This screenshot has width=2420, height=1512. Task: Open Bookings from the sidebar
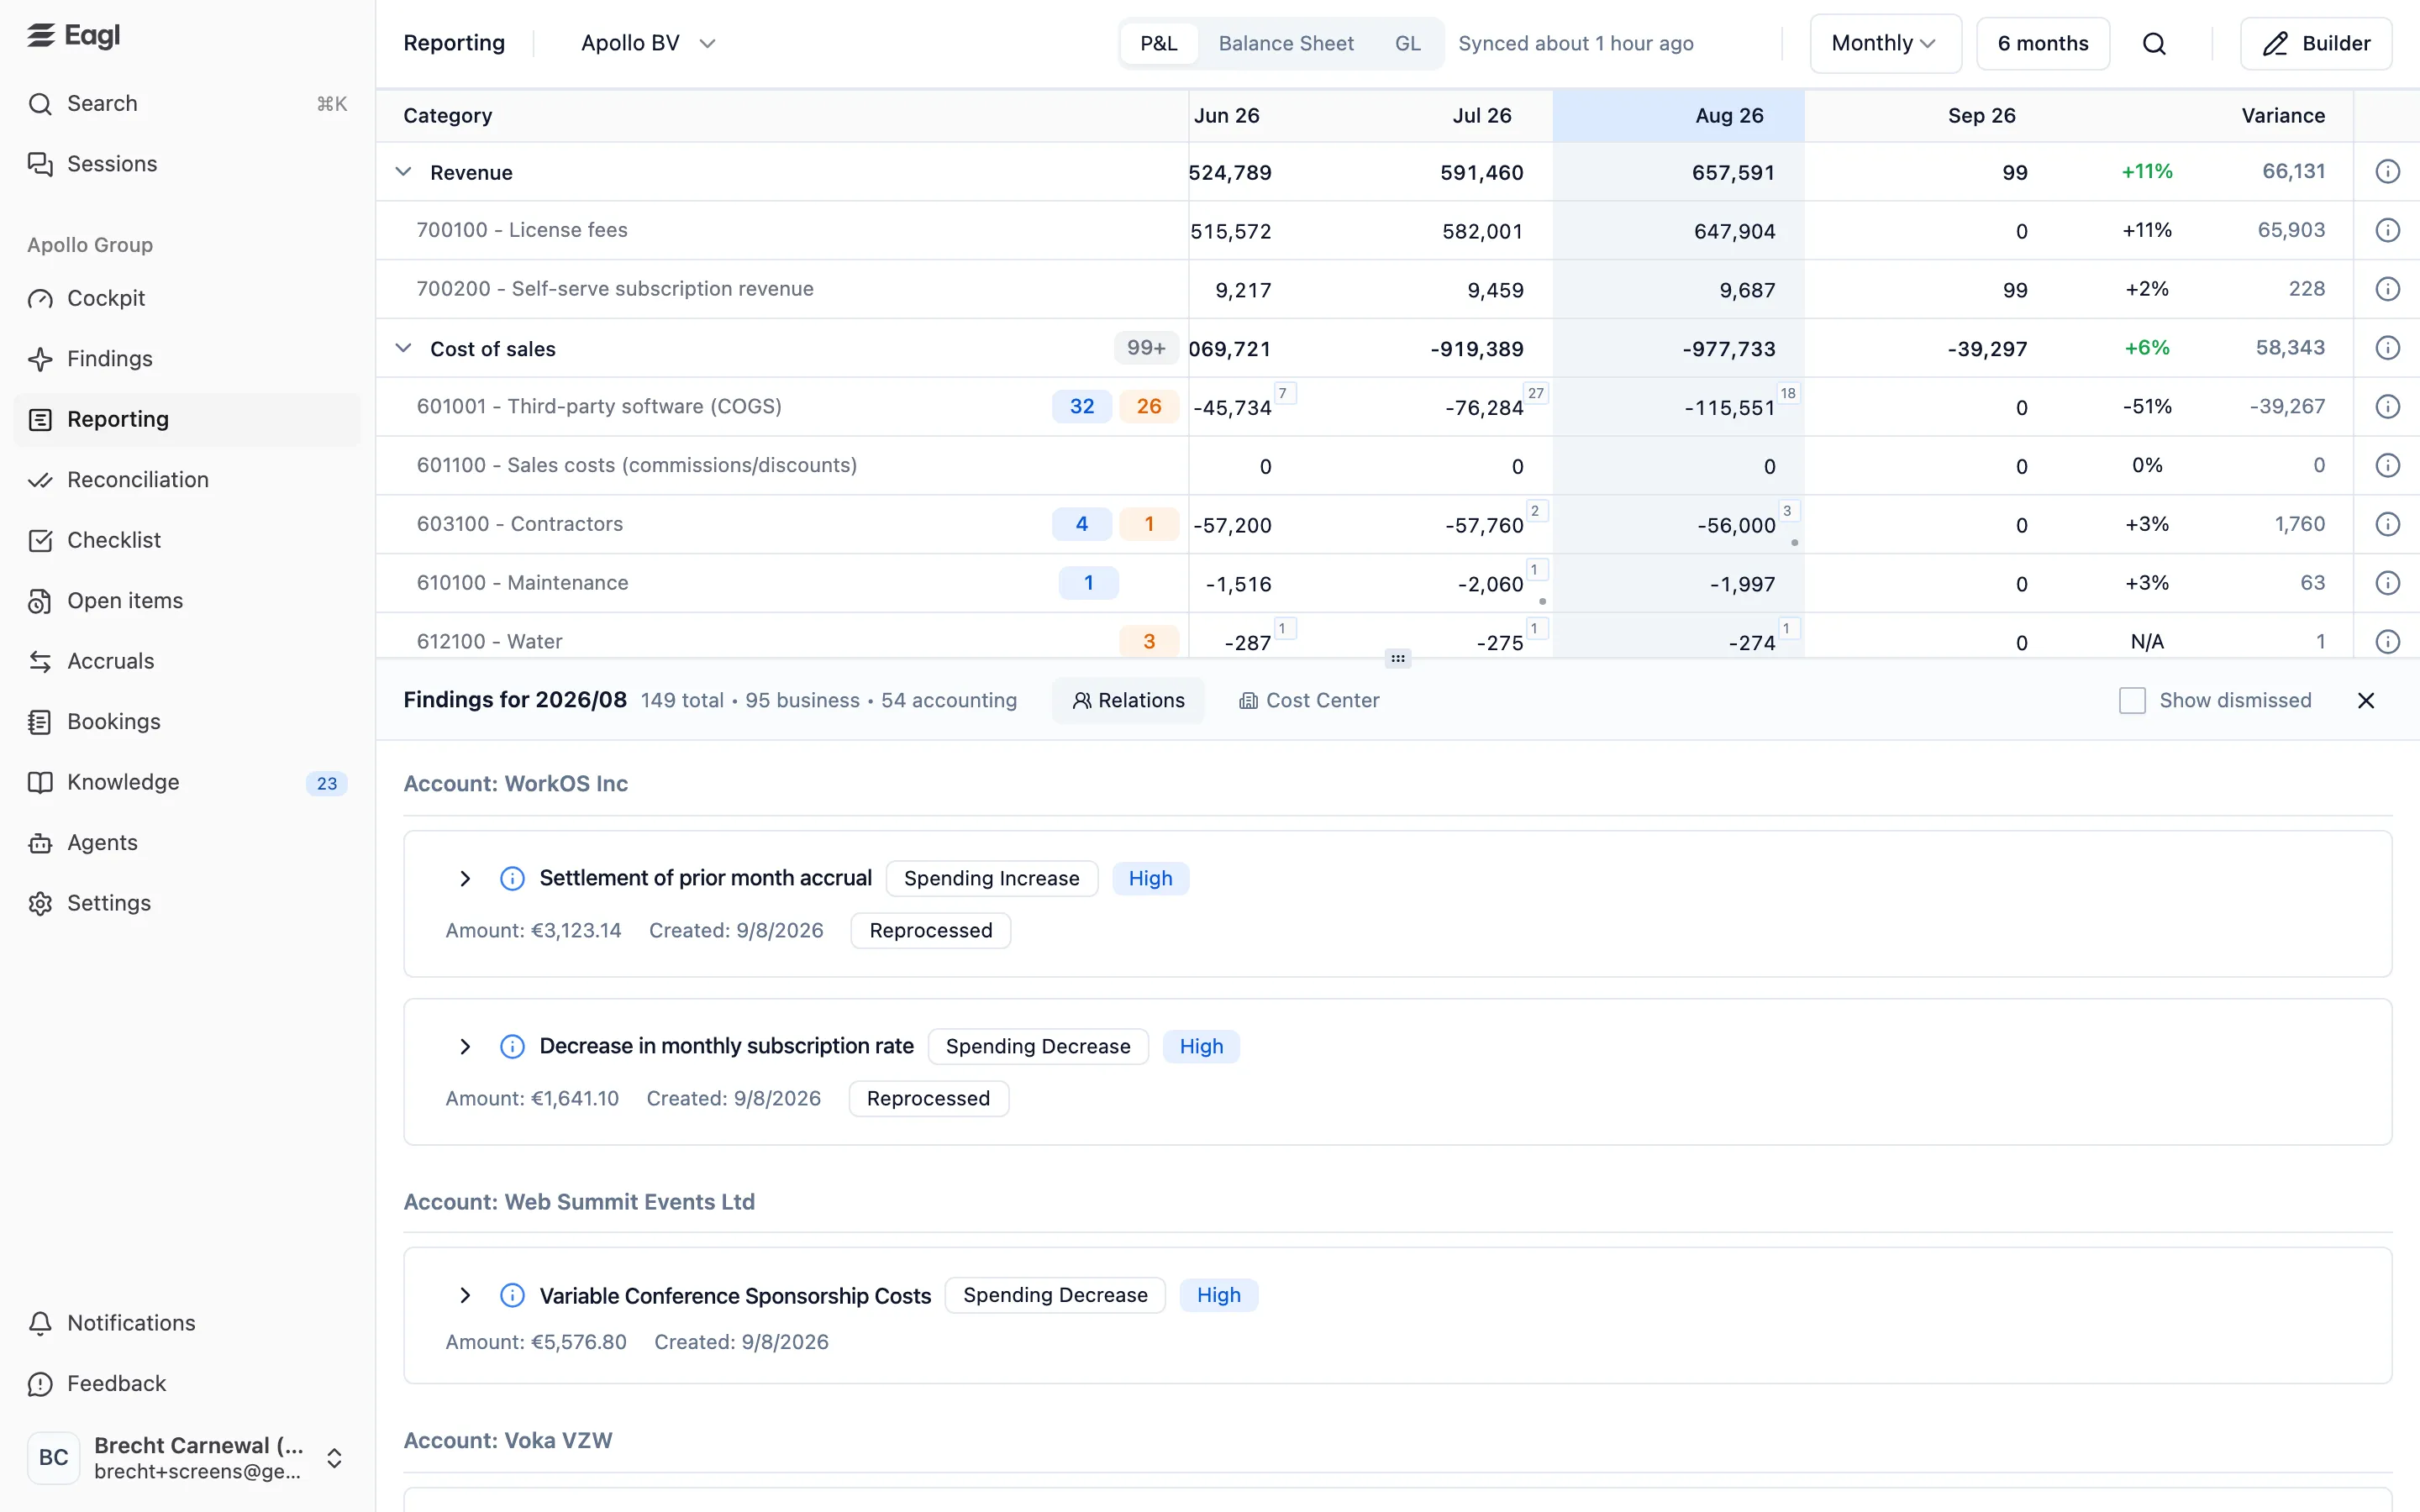pyautogui.click(x=187, y=722)
